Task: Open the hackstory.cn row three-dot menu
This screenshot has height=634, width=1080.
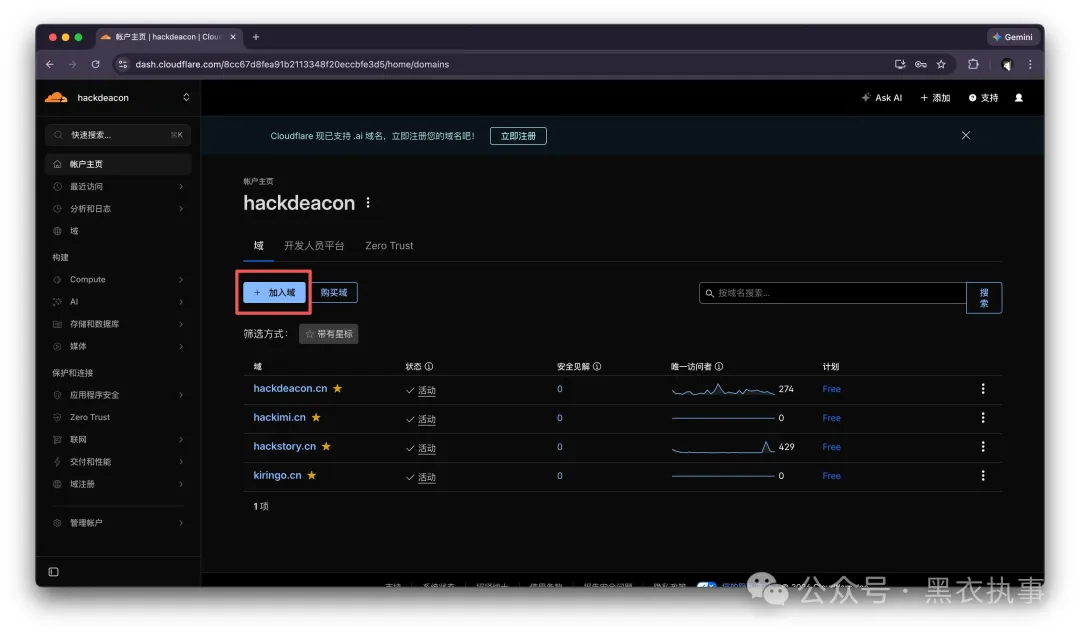Action: tap(983, 447)
